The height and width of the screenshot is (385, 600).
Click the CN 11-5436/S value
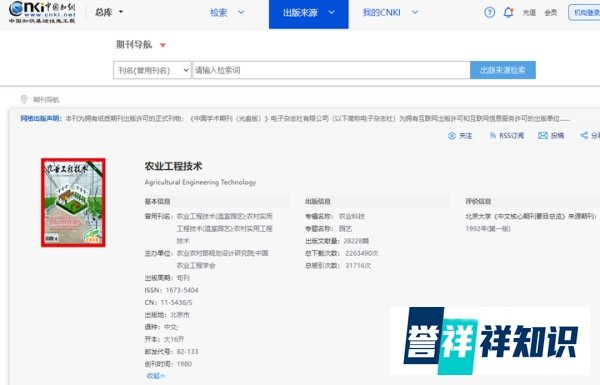pyautogui.click(x=176, y=302)
